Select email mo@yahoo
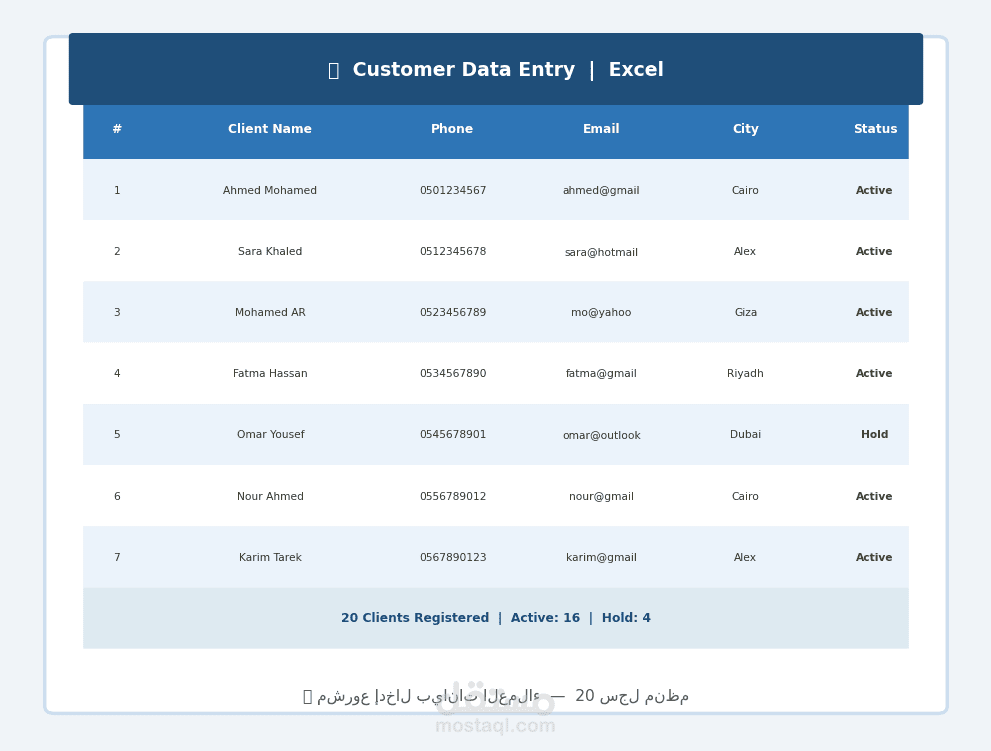The image size is (991, 751). click(x=601, y=313)
